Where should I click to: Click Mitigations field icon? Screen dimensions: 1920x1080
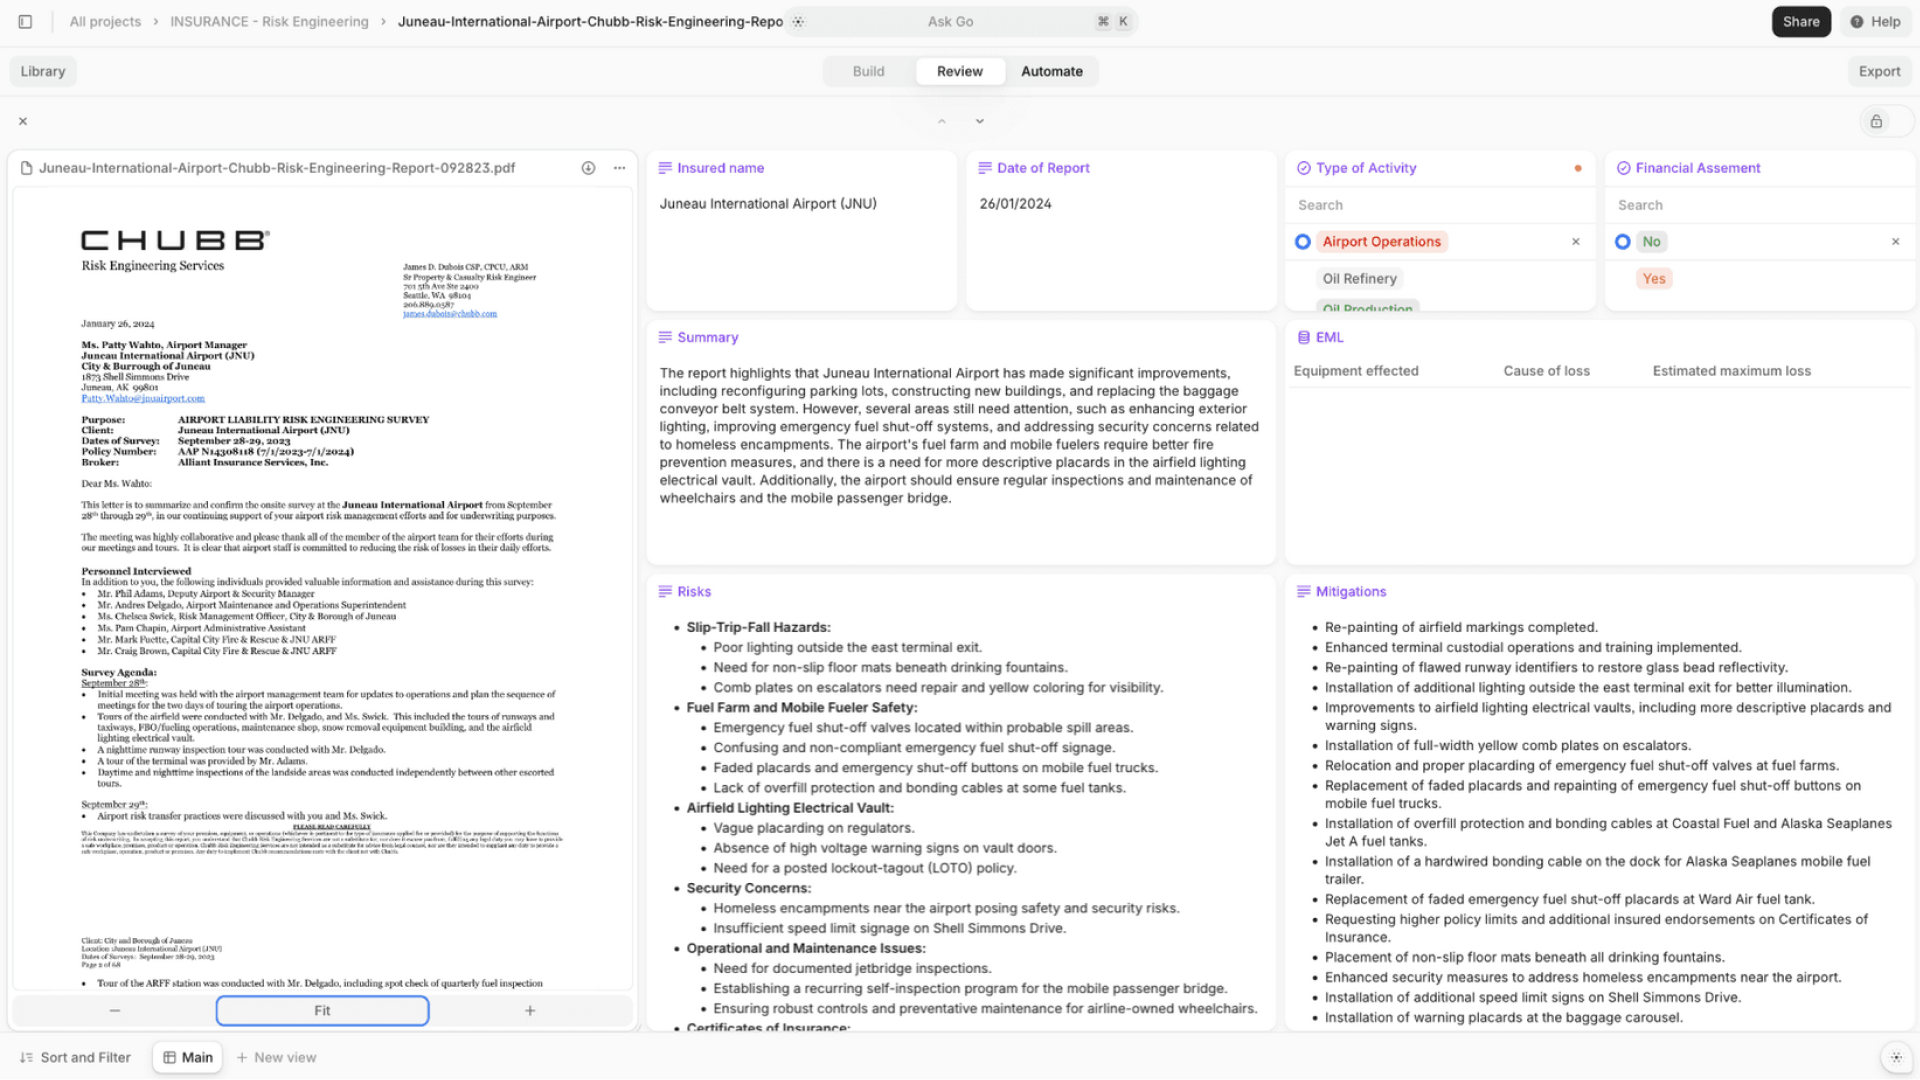point(1304,591)
